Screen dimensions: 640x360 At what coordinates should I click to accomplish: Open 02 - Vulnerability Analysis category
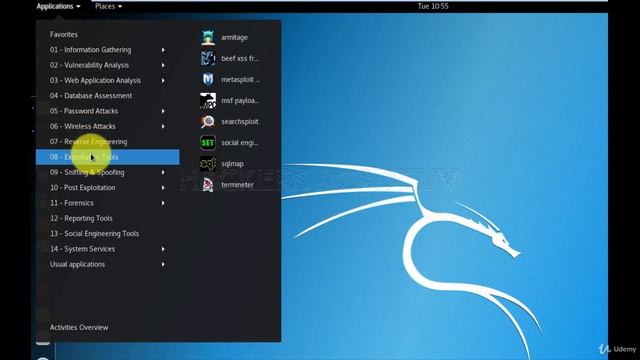108,65
